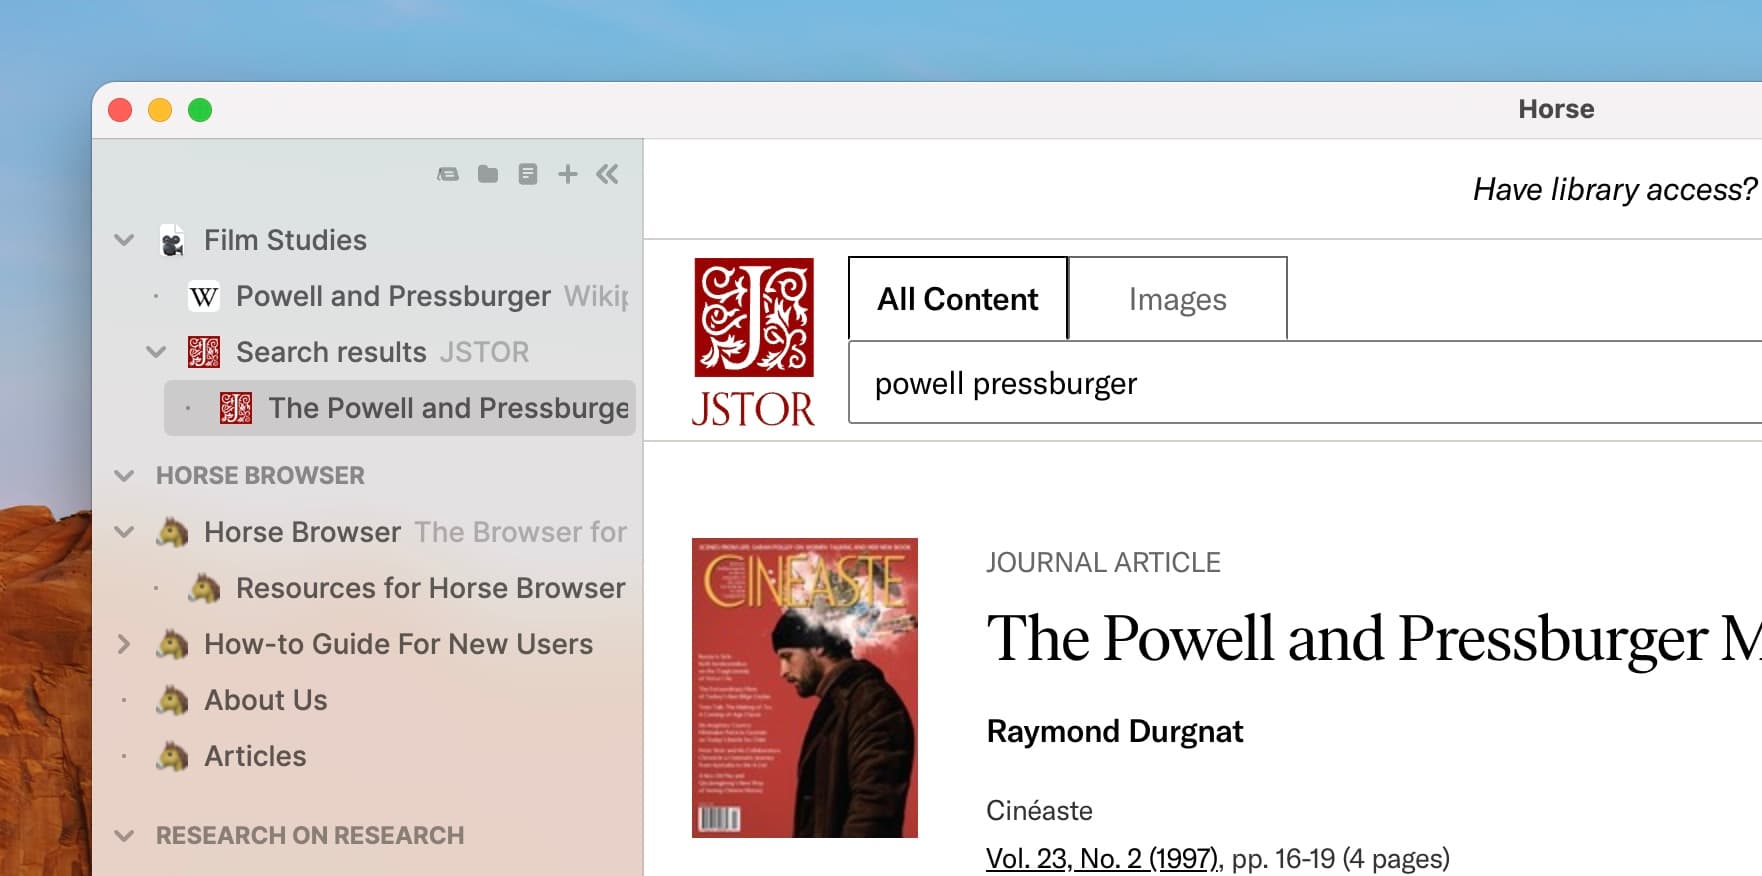Click the Wikipedia W favicon
The width and height of the screenshot is (1762, 876).
[x=204, y=297]
